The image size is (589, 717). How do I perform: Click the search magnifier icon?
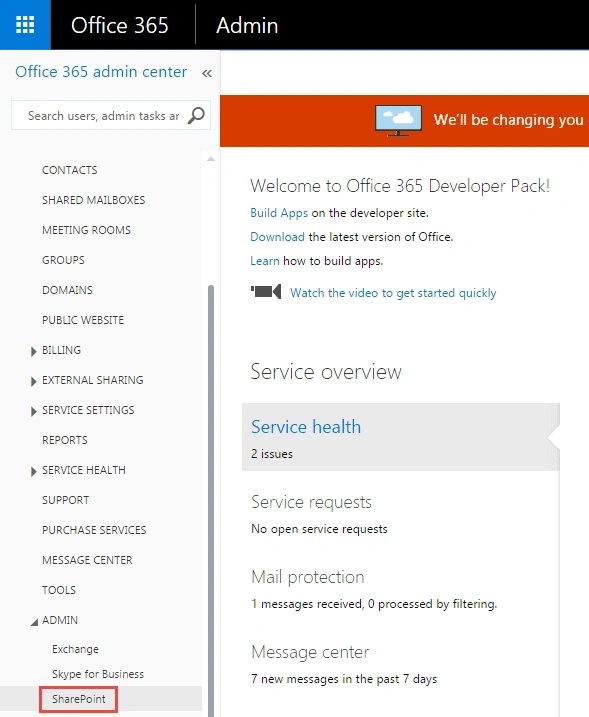(196, 115)
